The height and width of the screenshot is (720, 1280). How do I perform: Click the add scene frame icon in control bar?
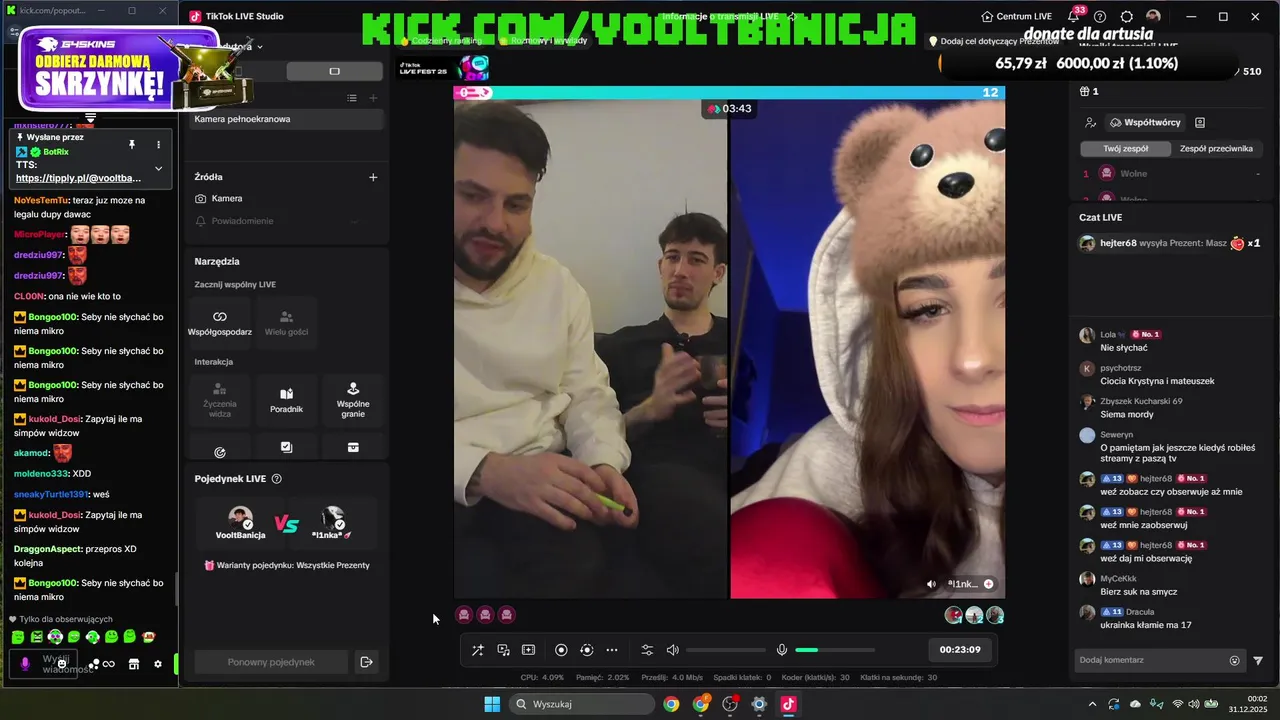coord(528,650)
